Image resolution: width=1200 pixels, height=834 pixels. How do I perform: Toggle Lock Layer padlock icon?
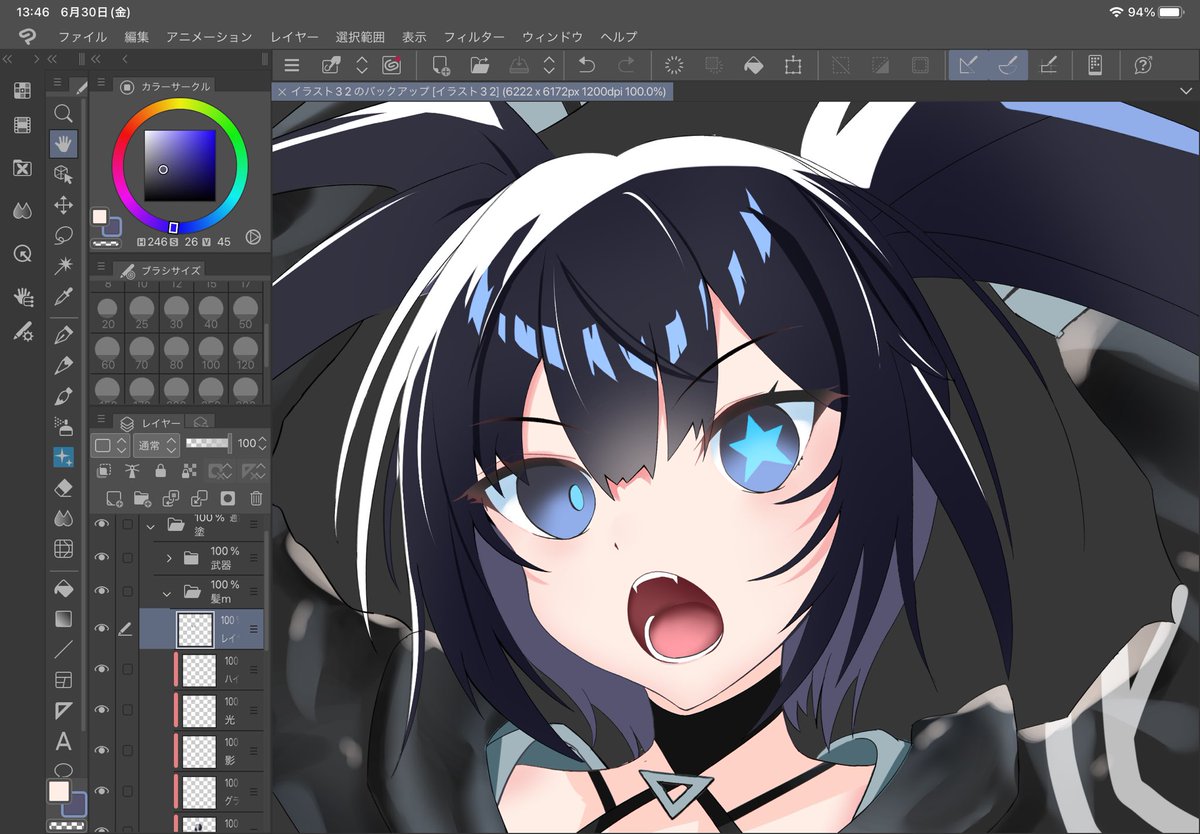pos(160,471)
